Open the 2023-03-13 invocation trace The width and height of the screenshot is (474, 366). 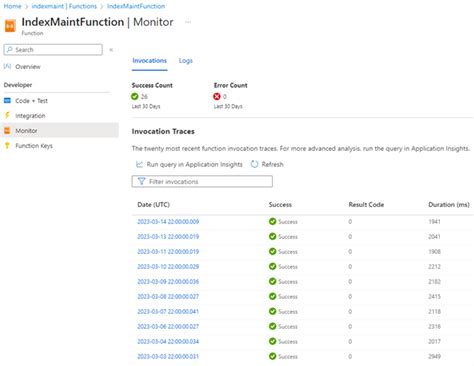[x=168, y=237]
